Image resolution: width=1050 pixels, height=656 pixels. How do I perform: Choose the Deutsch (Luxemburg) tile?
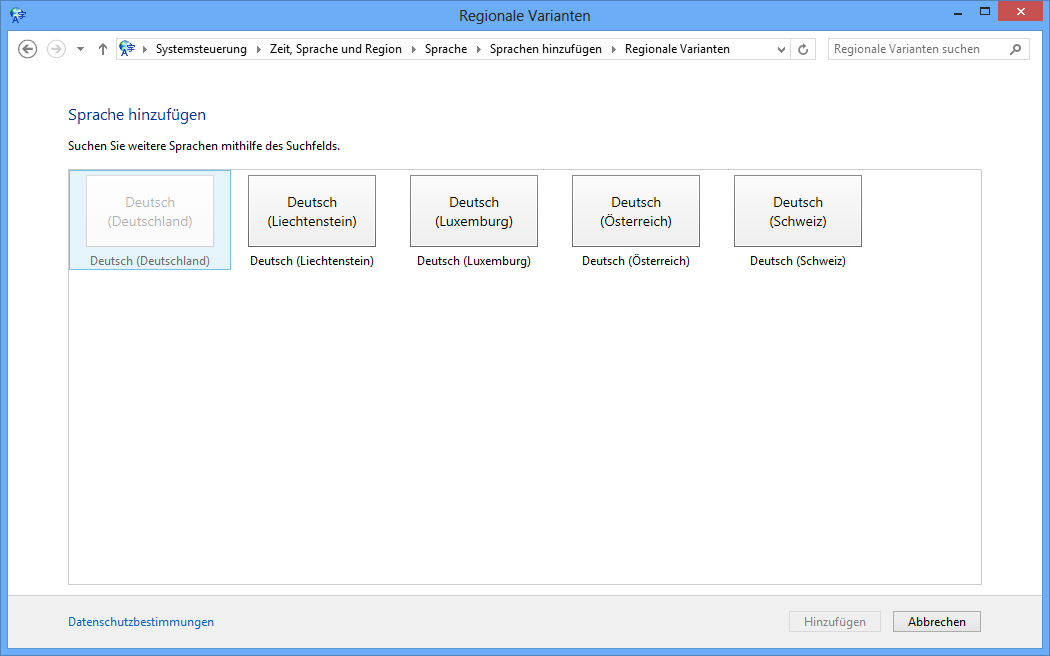click(x=474, y=212)
